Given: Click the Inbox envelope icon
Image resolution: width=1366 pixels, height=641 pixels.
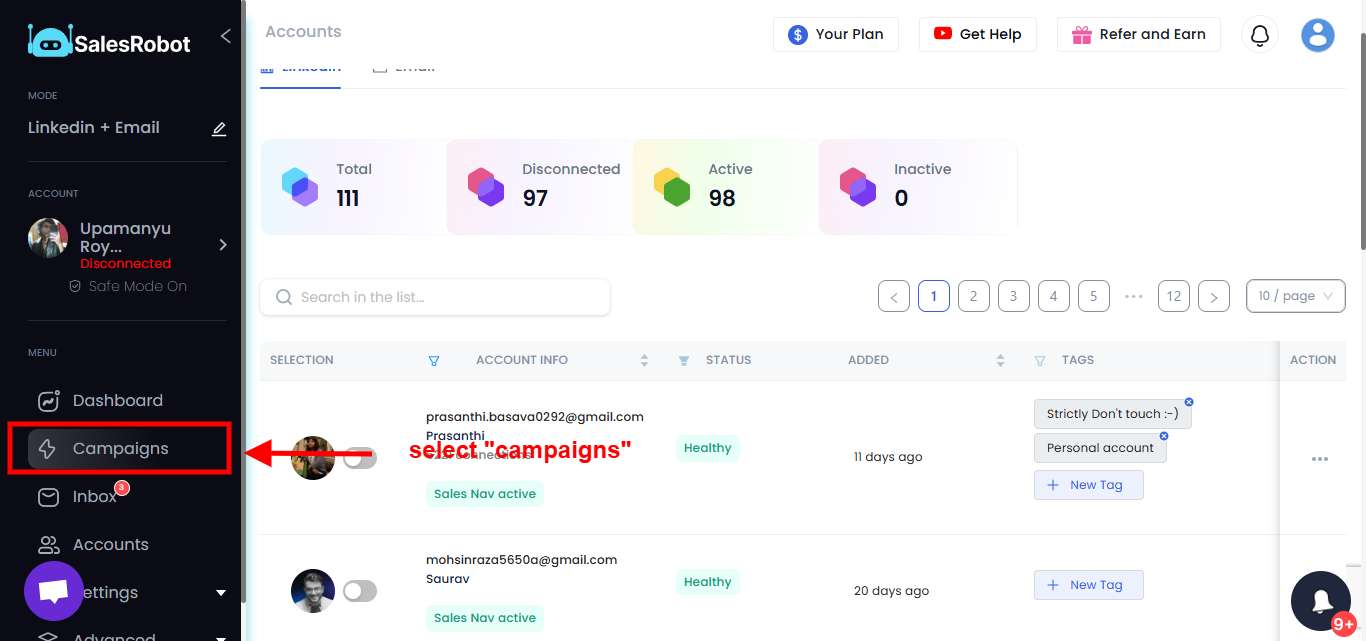Looking at the screenshot, I should pyautogui.click(x=48, y=497).
